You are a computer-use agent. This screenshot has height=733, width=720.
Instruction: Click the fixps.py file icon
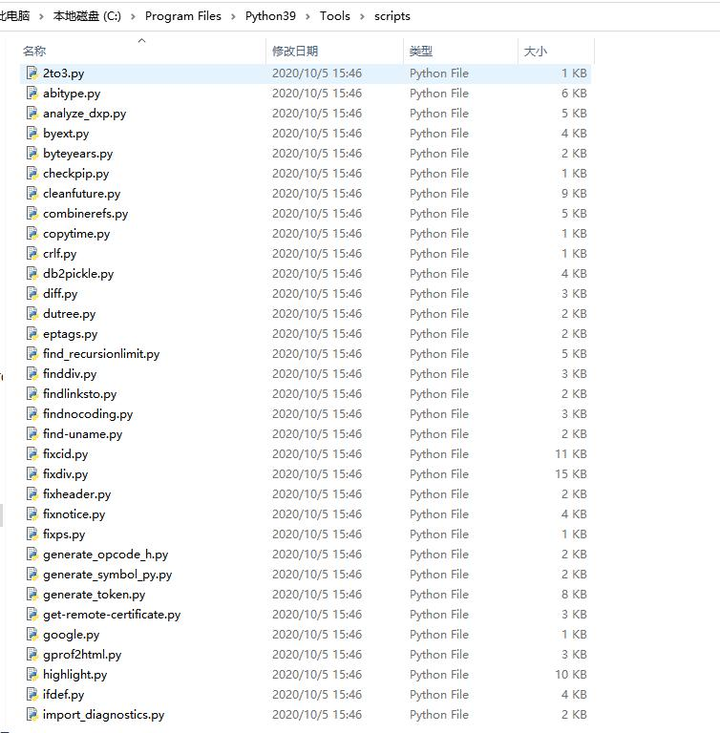[x=32, y=534]
